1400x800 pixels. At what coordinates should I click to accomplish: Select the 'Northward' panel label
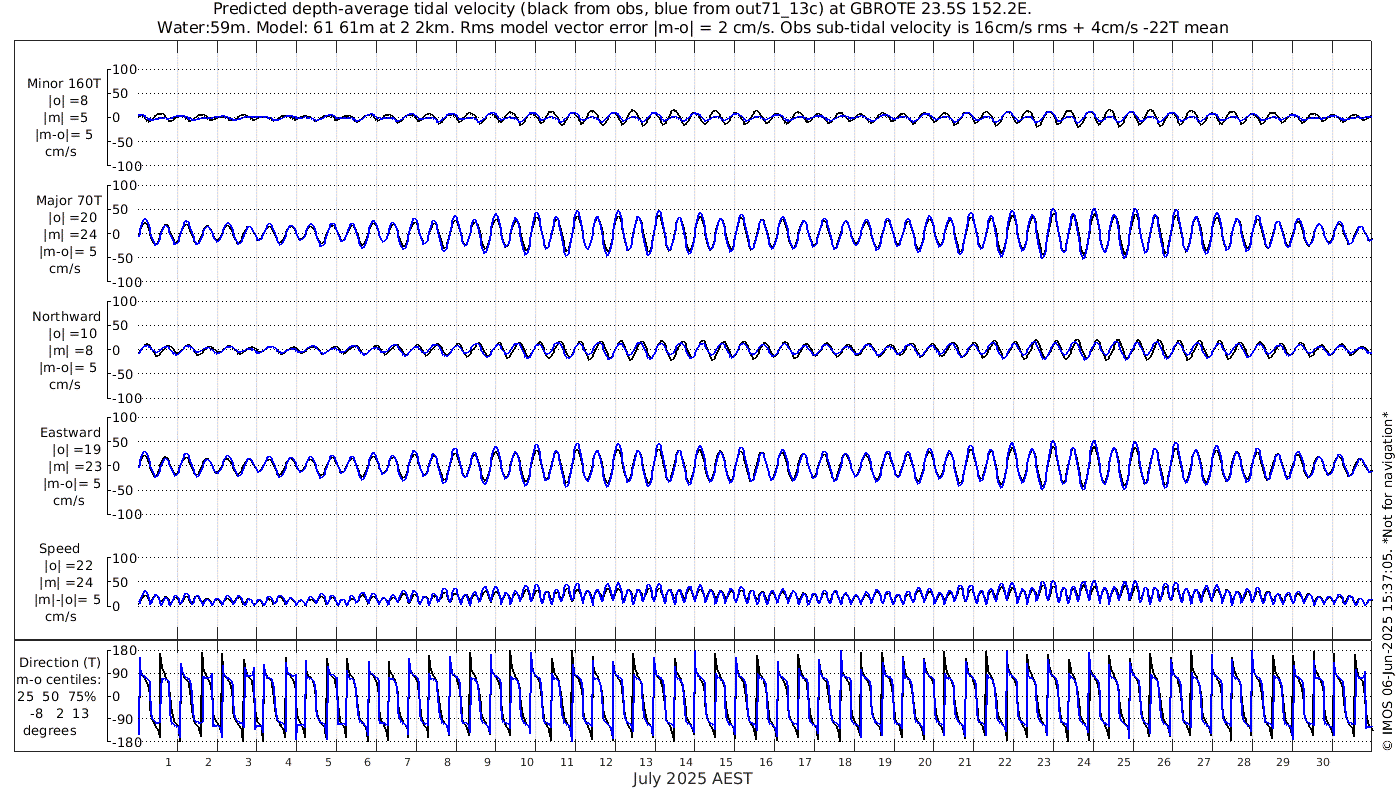point(66,317)
